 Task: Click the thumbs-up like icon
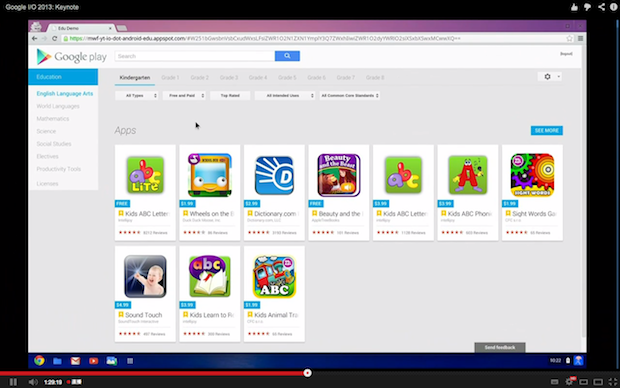click(574, 7)
